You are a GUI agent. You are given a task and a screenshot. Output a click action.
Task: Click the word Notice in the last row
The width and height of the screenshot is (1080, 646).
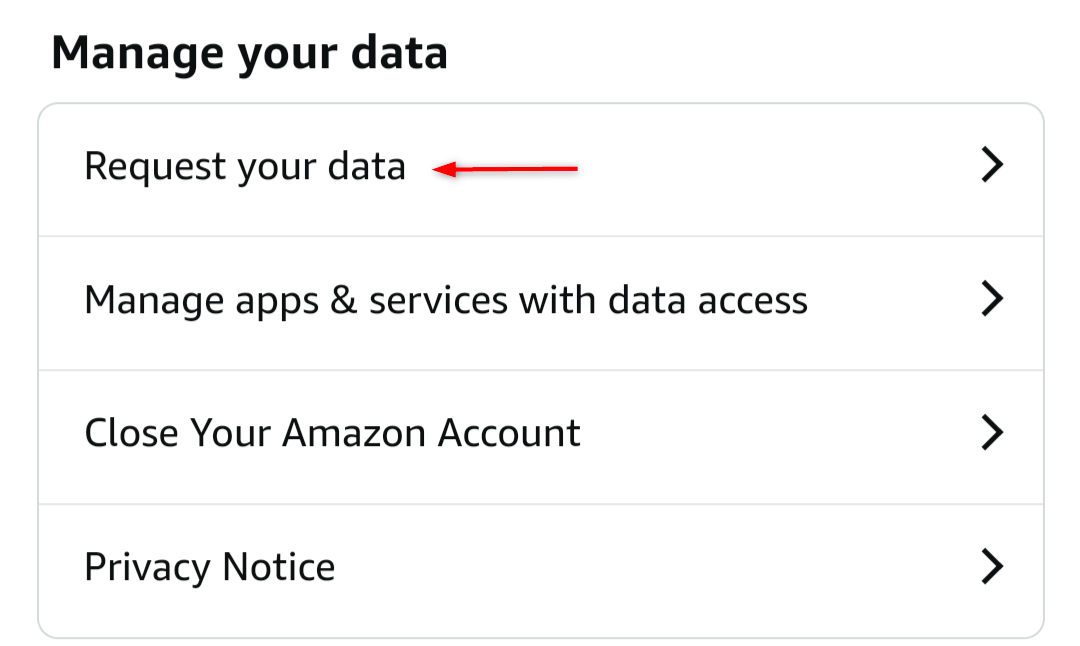(279, 567)
